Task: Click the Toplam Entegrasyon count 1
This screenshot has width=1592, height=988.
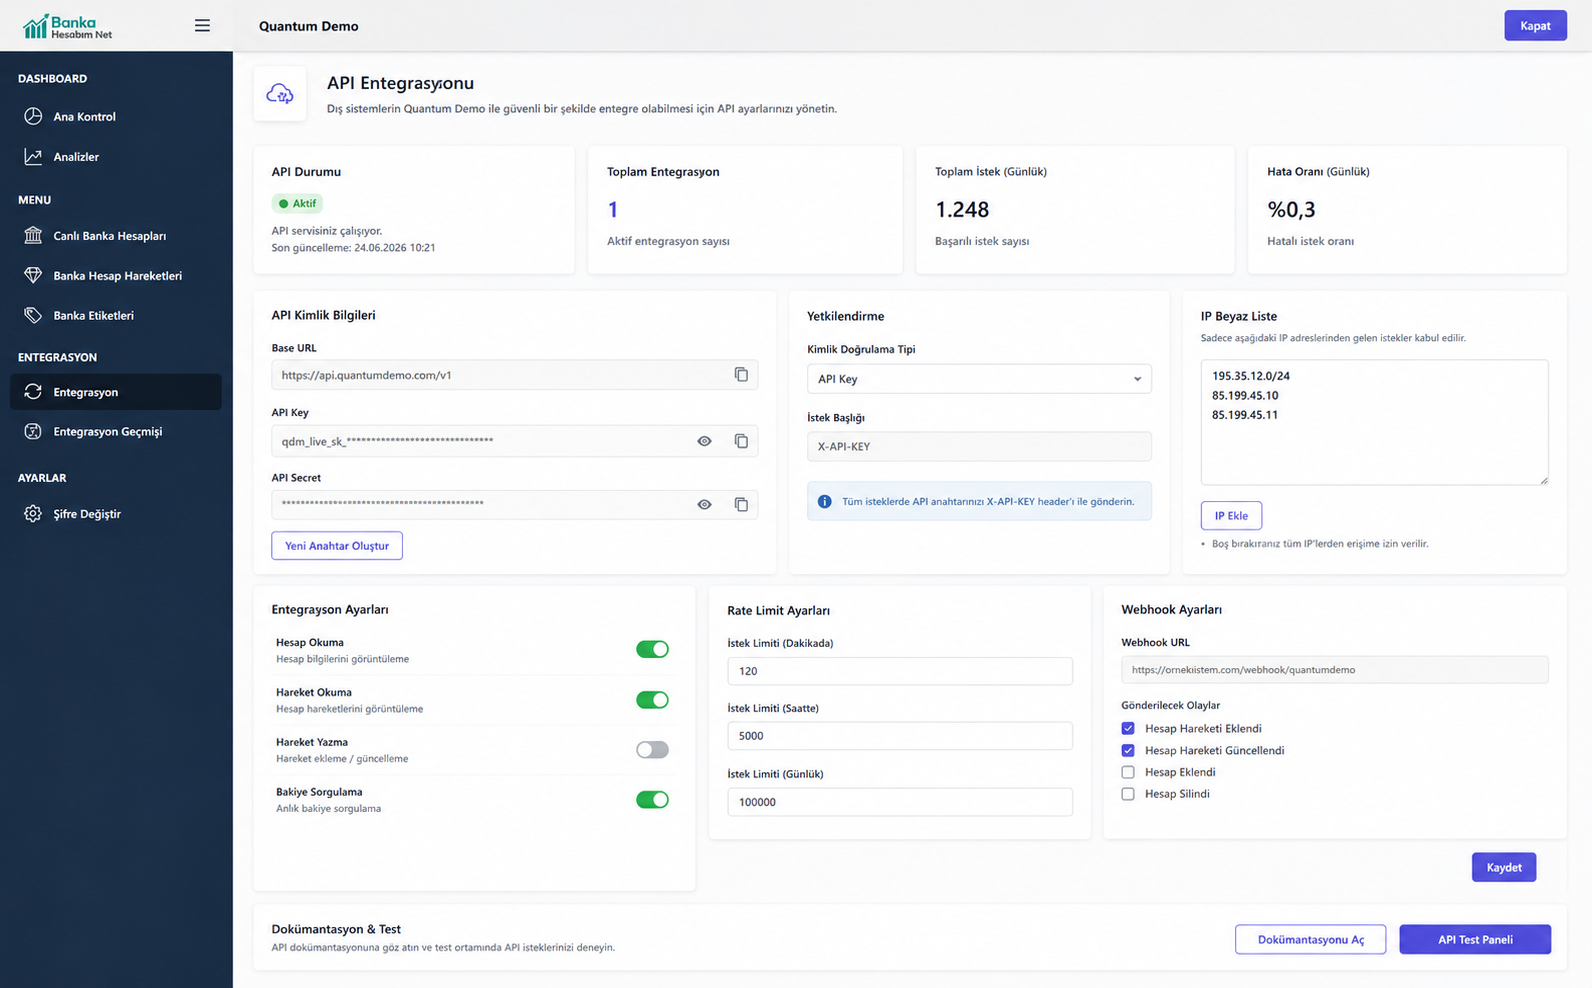Action: (x=613, y=210)
